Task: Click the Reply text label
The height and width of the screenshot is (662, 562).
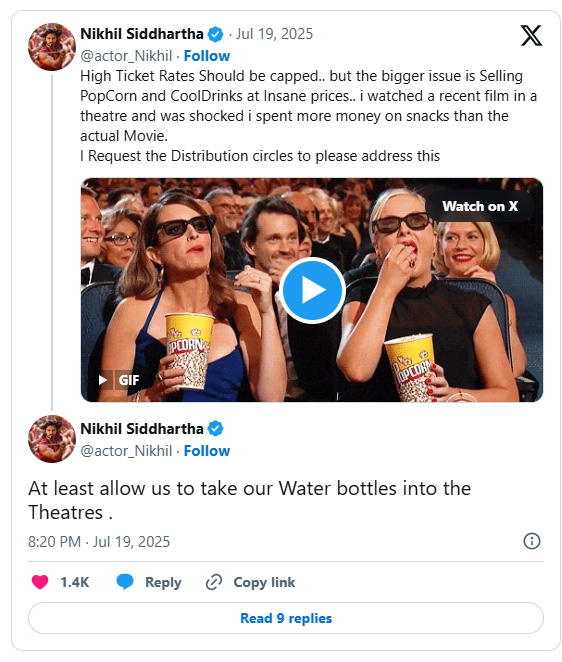Action: 163,582
